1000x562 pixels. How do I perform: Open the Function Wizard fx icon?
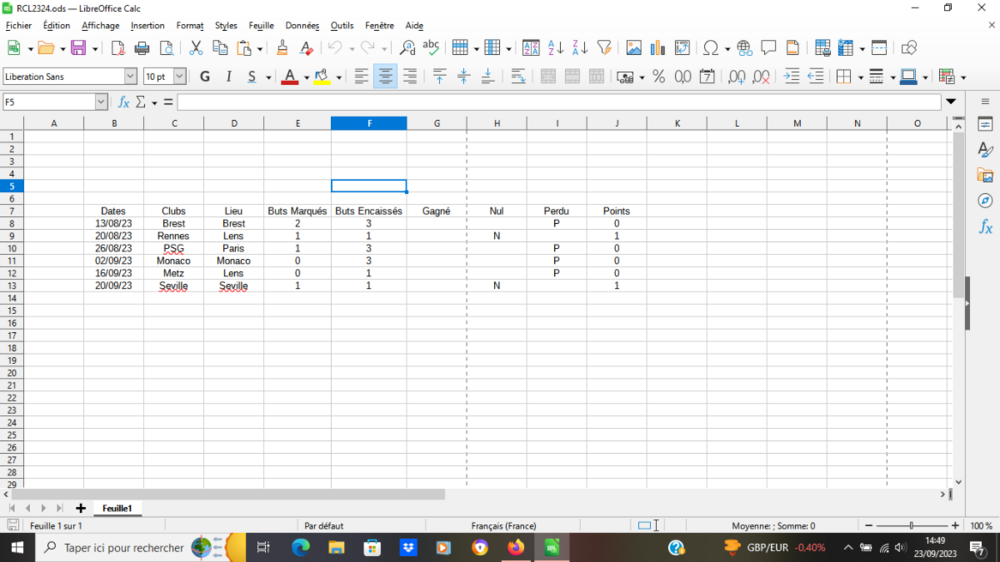click(x=123, y=102)
